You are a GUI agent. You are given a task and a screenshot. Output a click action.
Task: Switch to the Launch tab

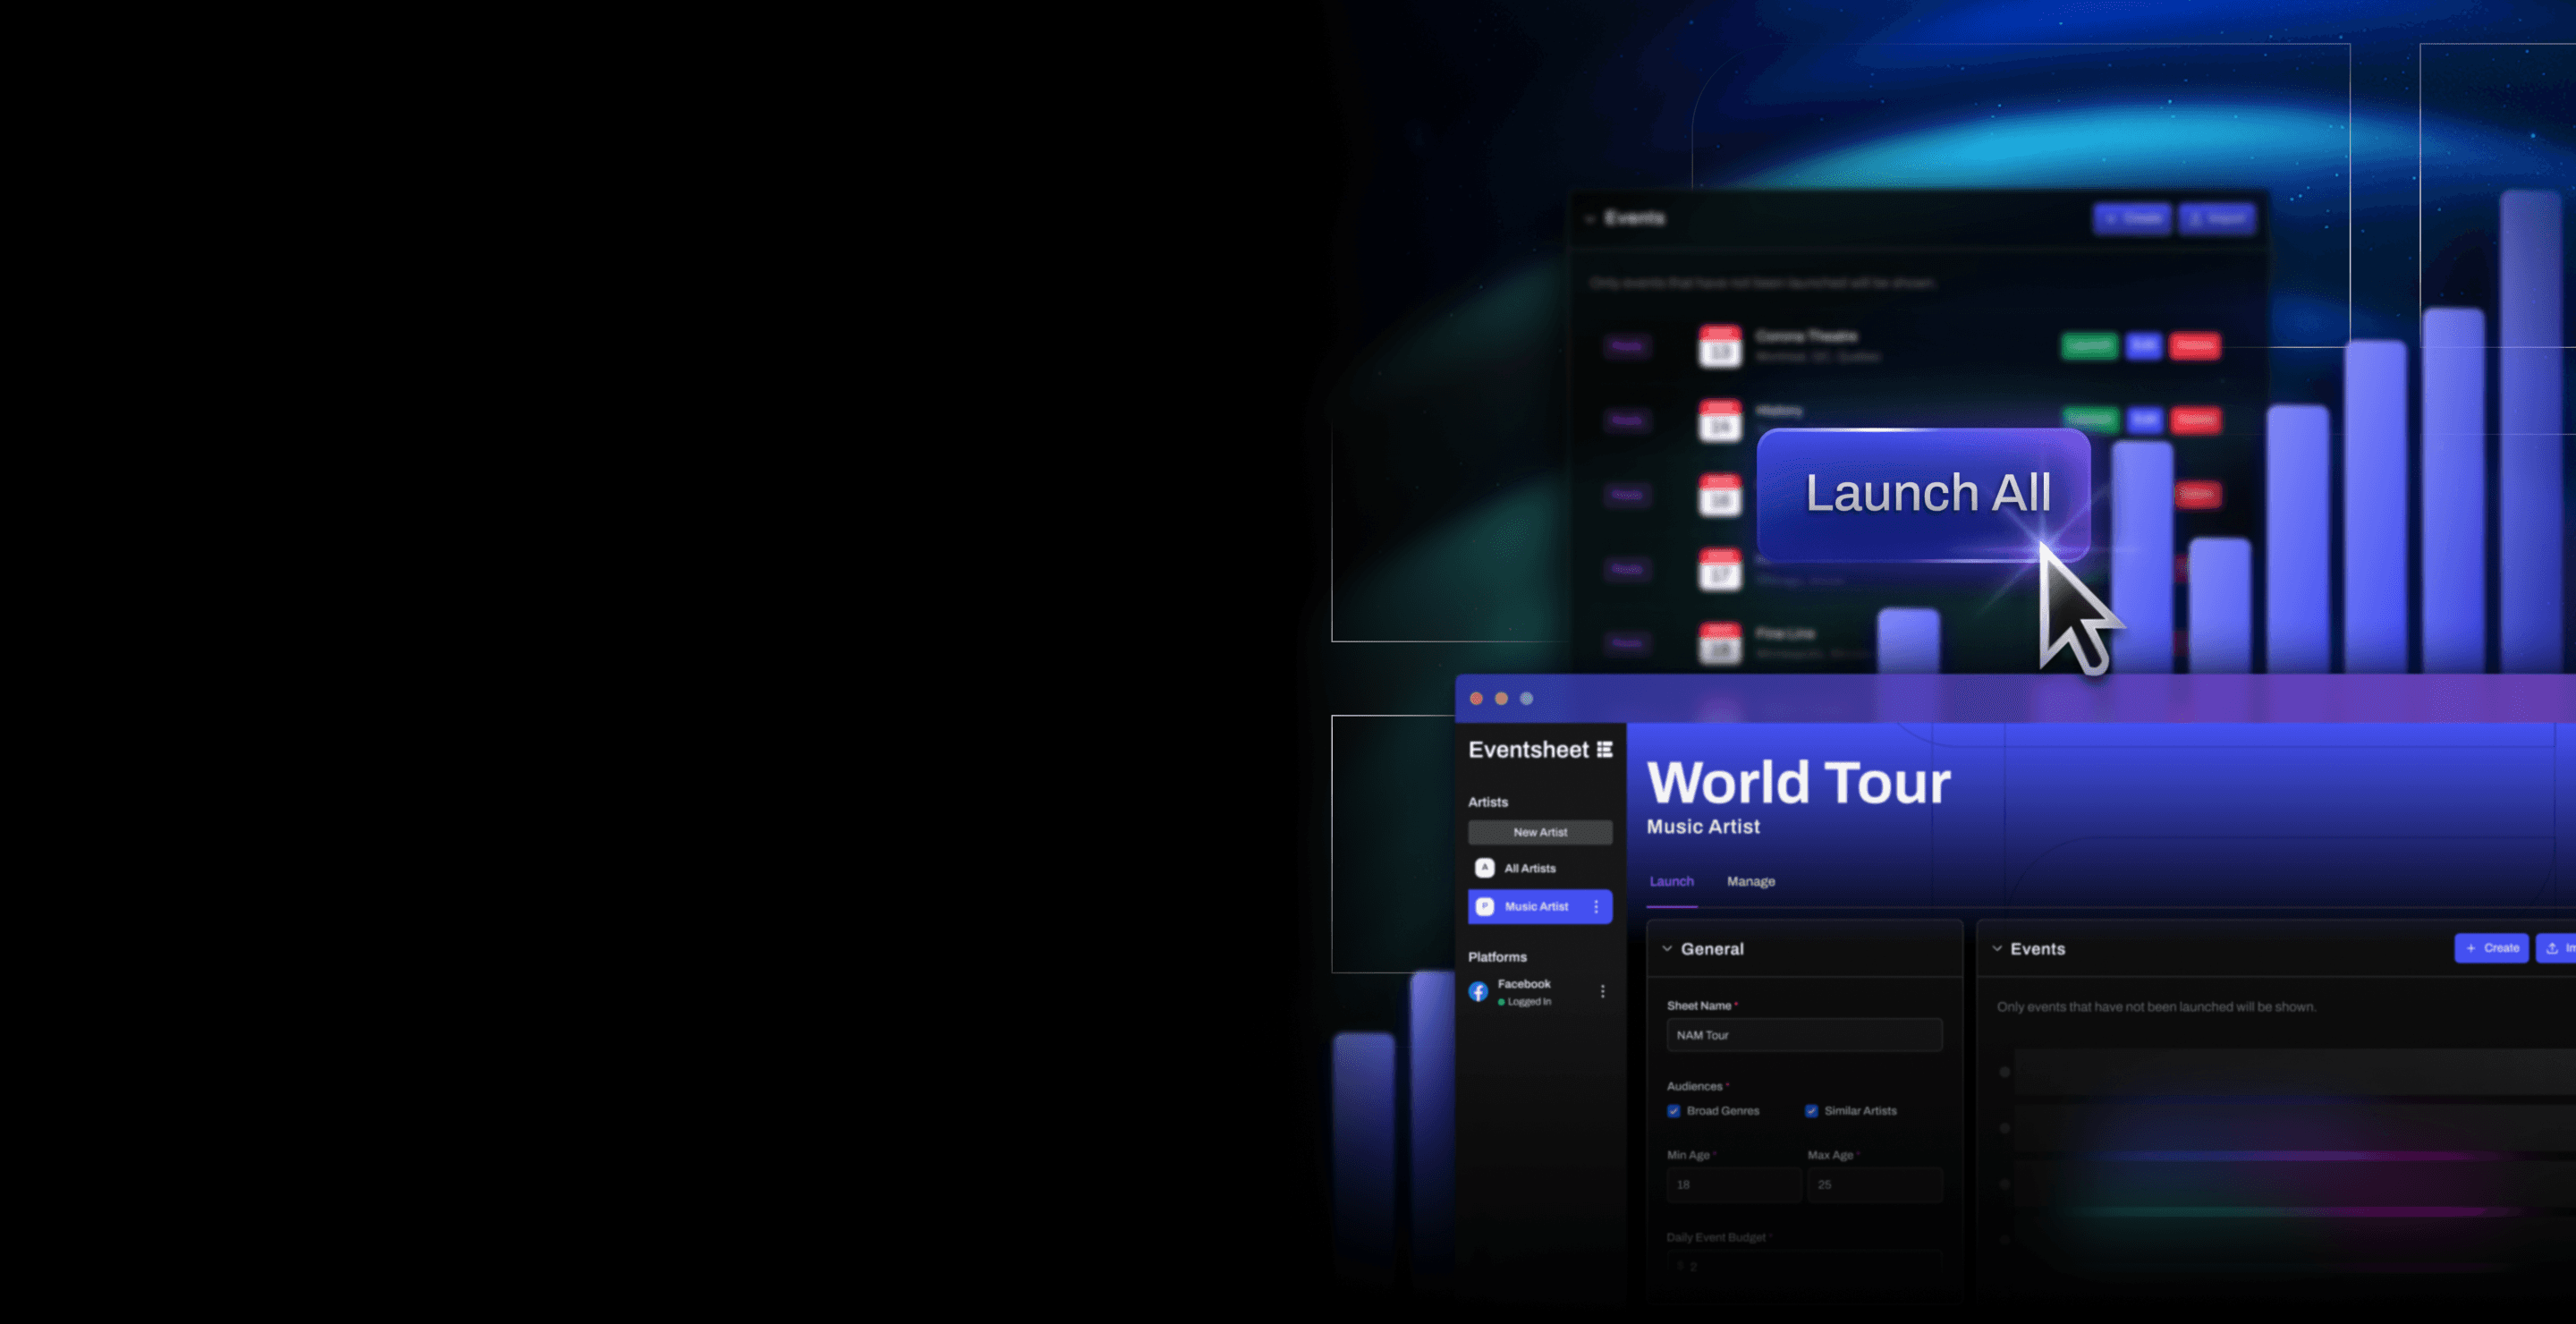(1671, 881)
